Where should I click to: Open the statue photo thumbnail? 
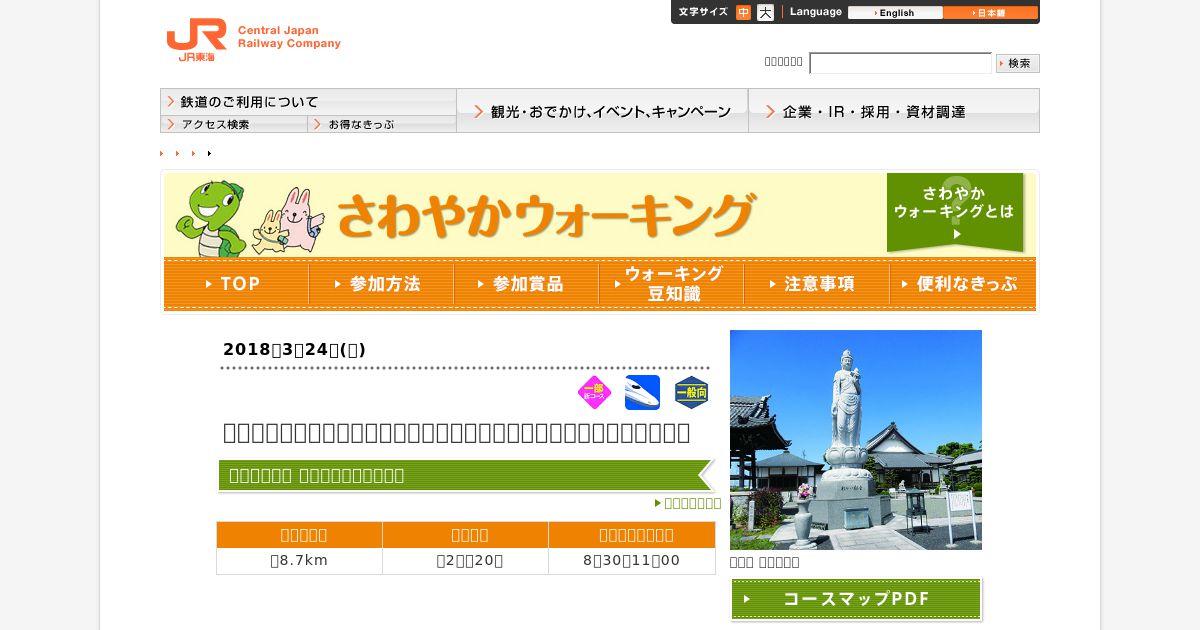tap(856, 440)
